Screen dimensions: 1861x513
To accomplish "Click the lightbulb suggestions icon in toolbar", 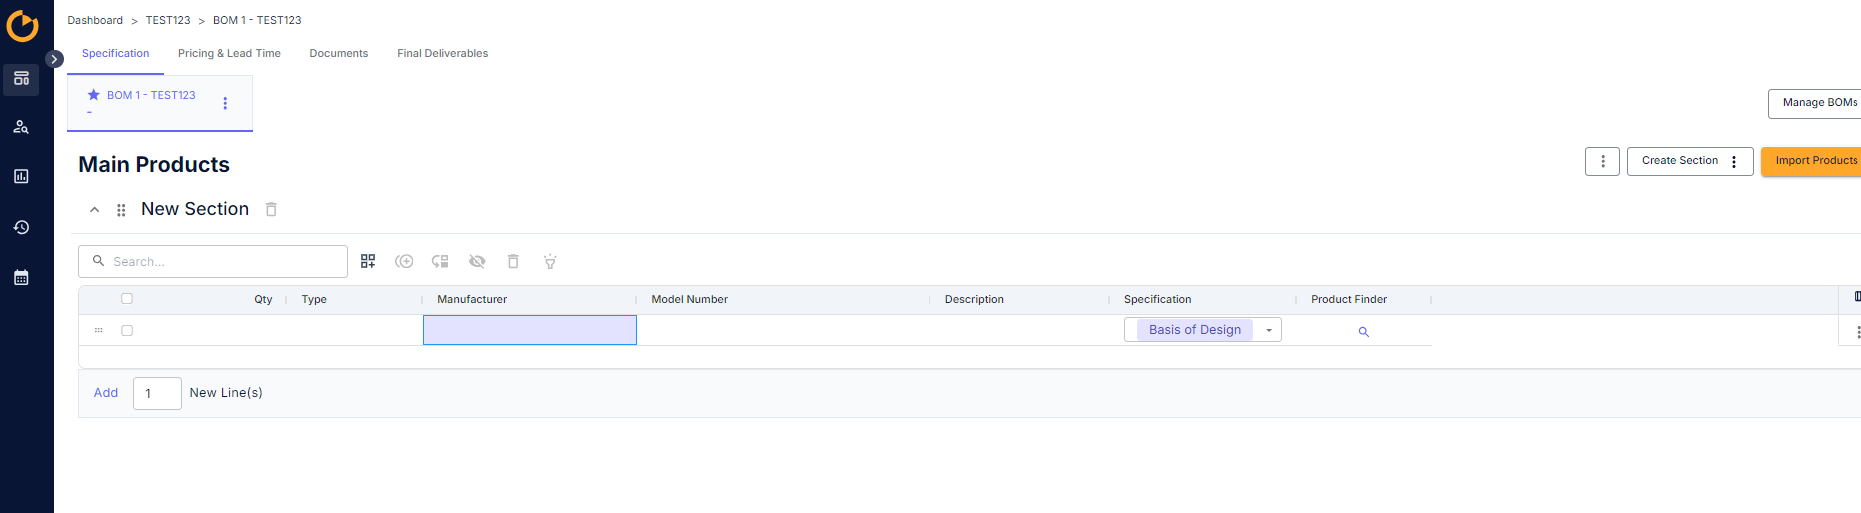I will coord(550,261).
